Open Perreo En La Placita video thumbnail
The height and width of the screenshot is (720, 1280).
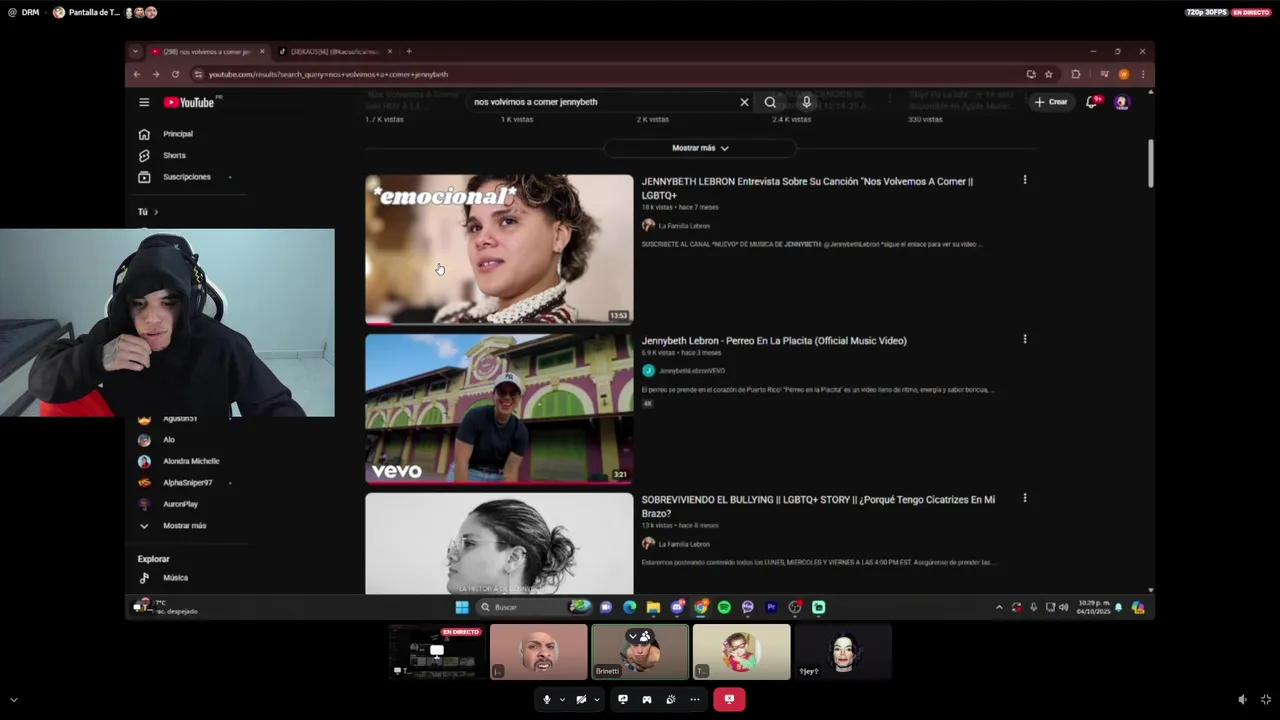[499, 408]
